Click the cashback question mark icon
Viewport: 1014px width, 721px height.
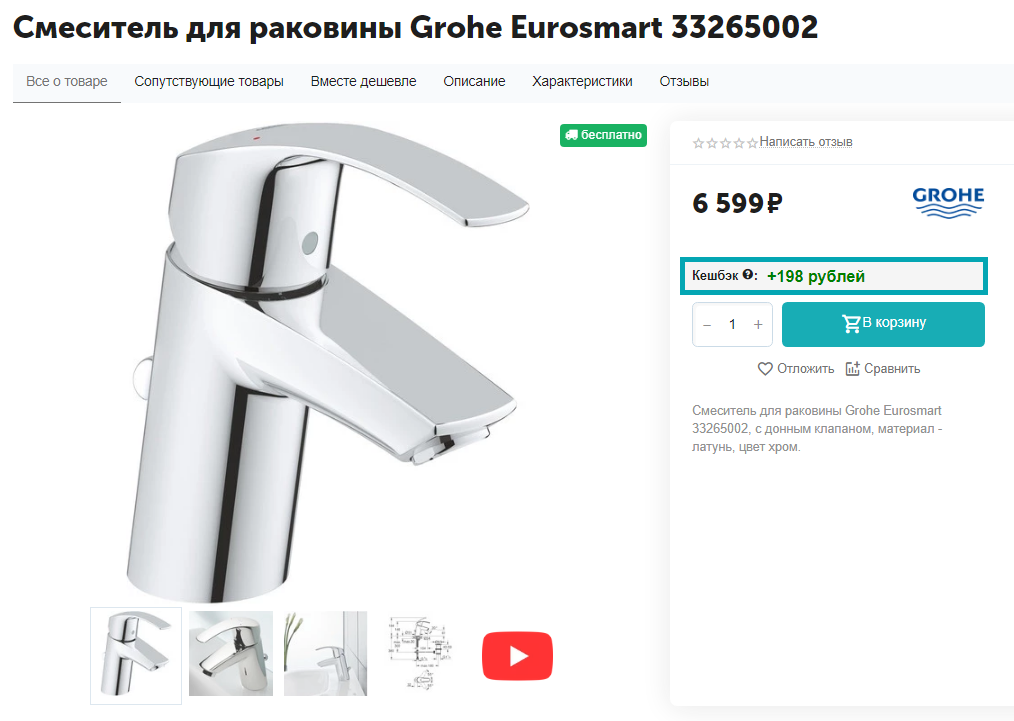click(x=748, y=274)
